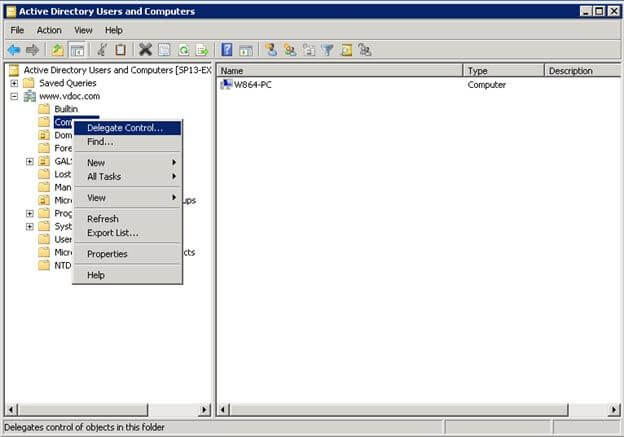
Task: Click the right pane horizontal scrollbar thumb
Action: tap(399, 410)
